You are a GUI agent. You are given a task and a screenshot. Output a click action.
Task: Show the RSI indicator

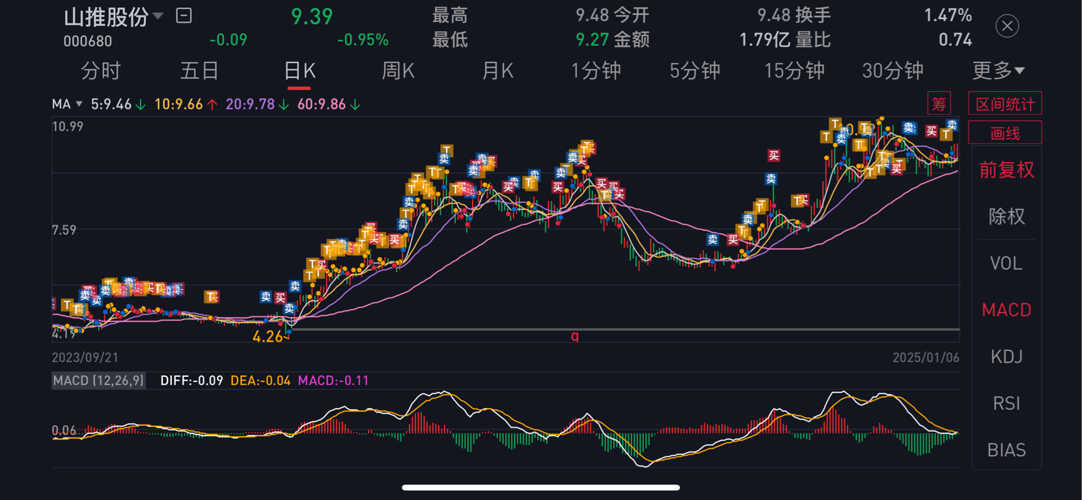coord(1007,403)
